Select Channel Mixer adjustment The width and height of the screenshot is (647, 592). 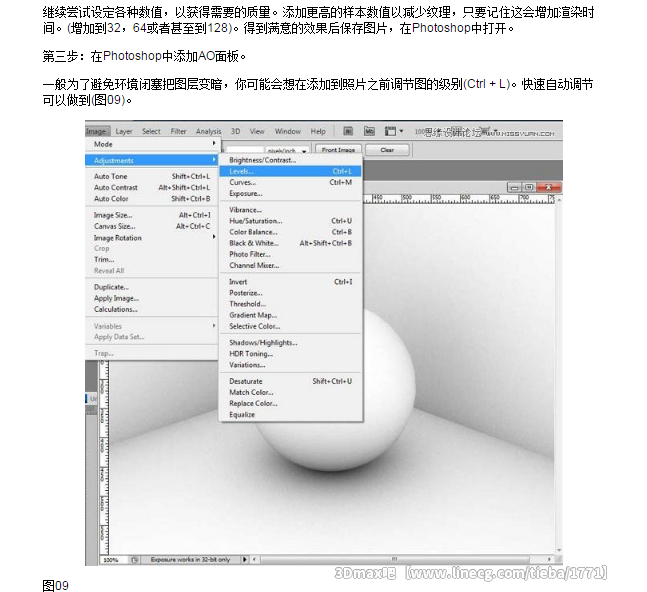pos(290,265)
